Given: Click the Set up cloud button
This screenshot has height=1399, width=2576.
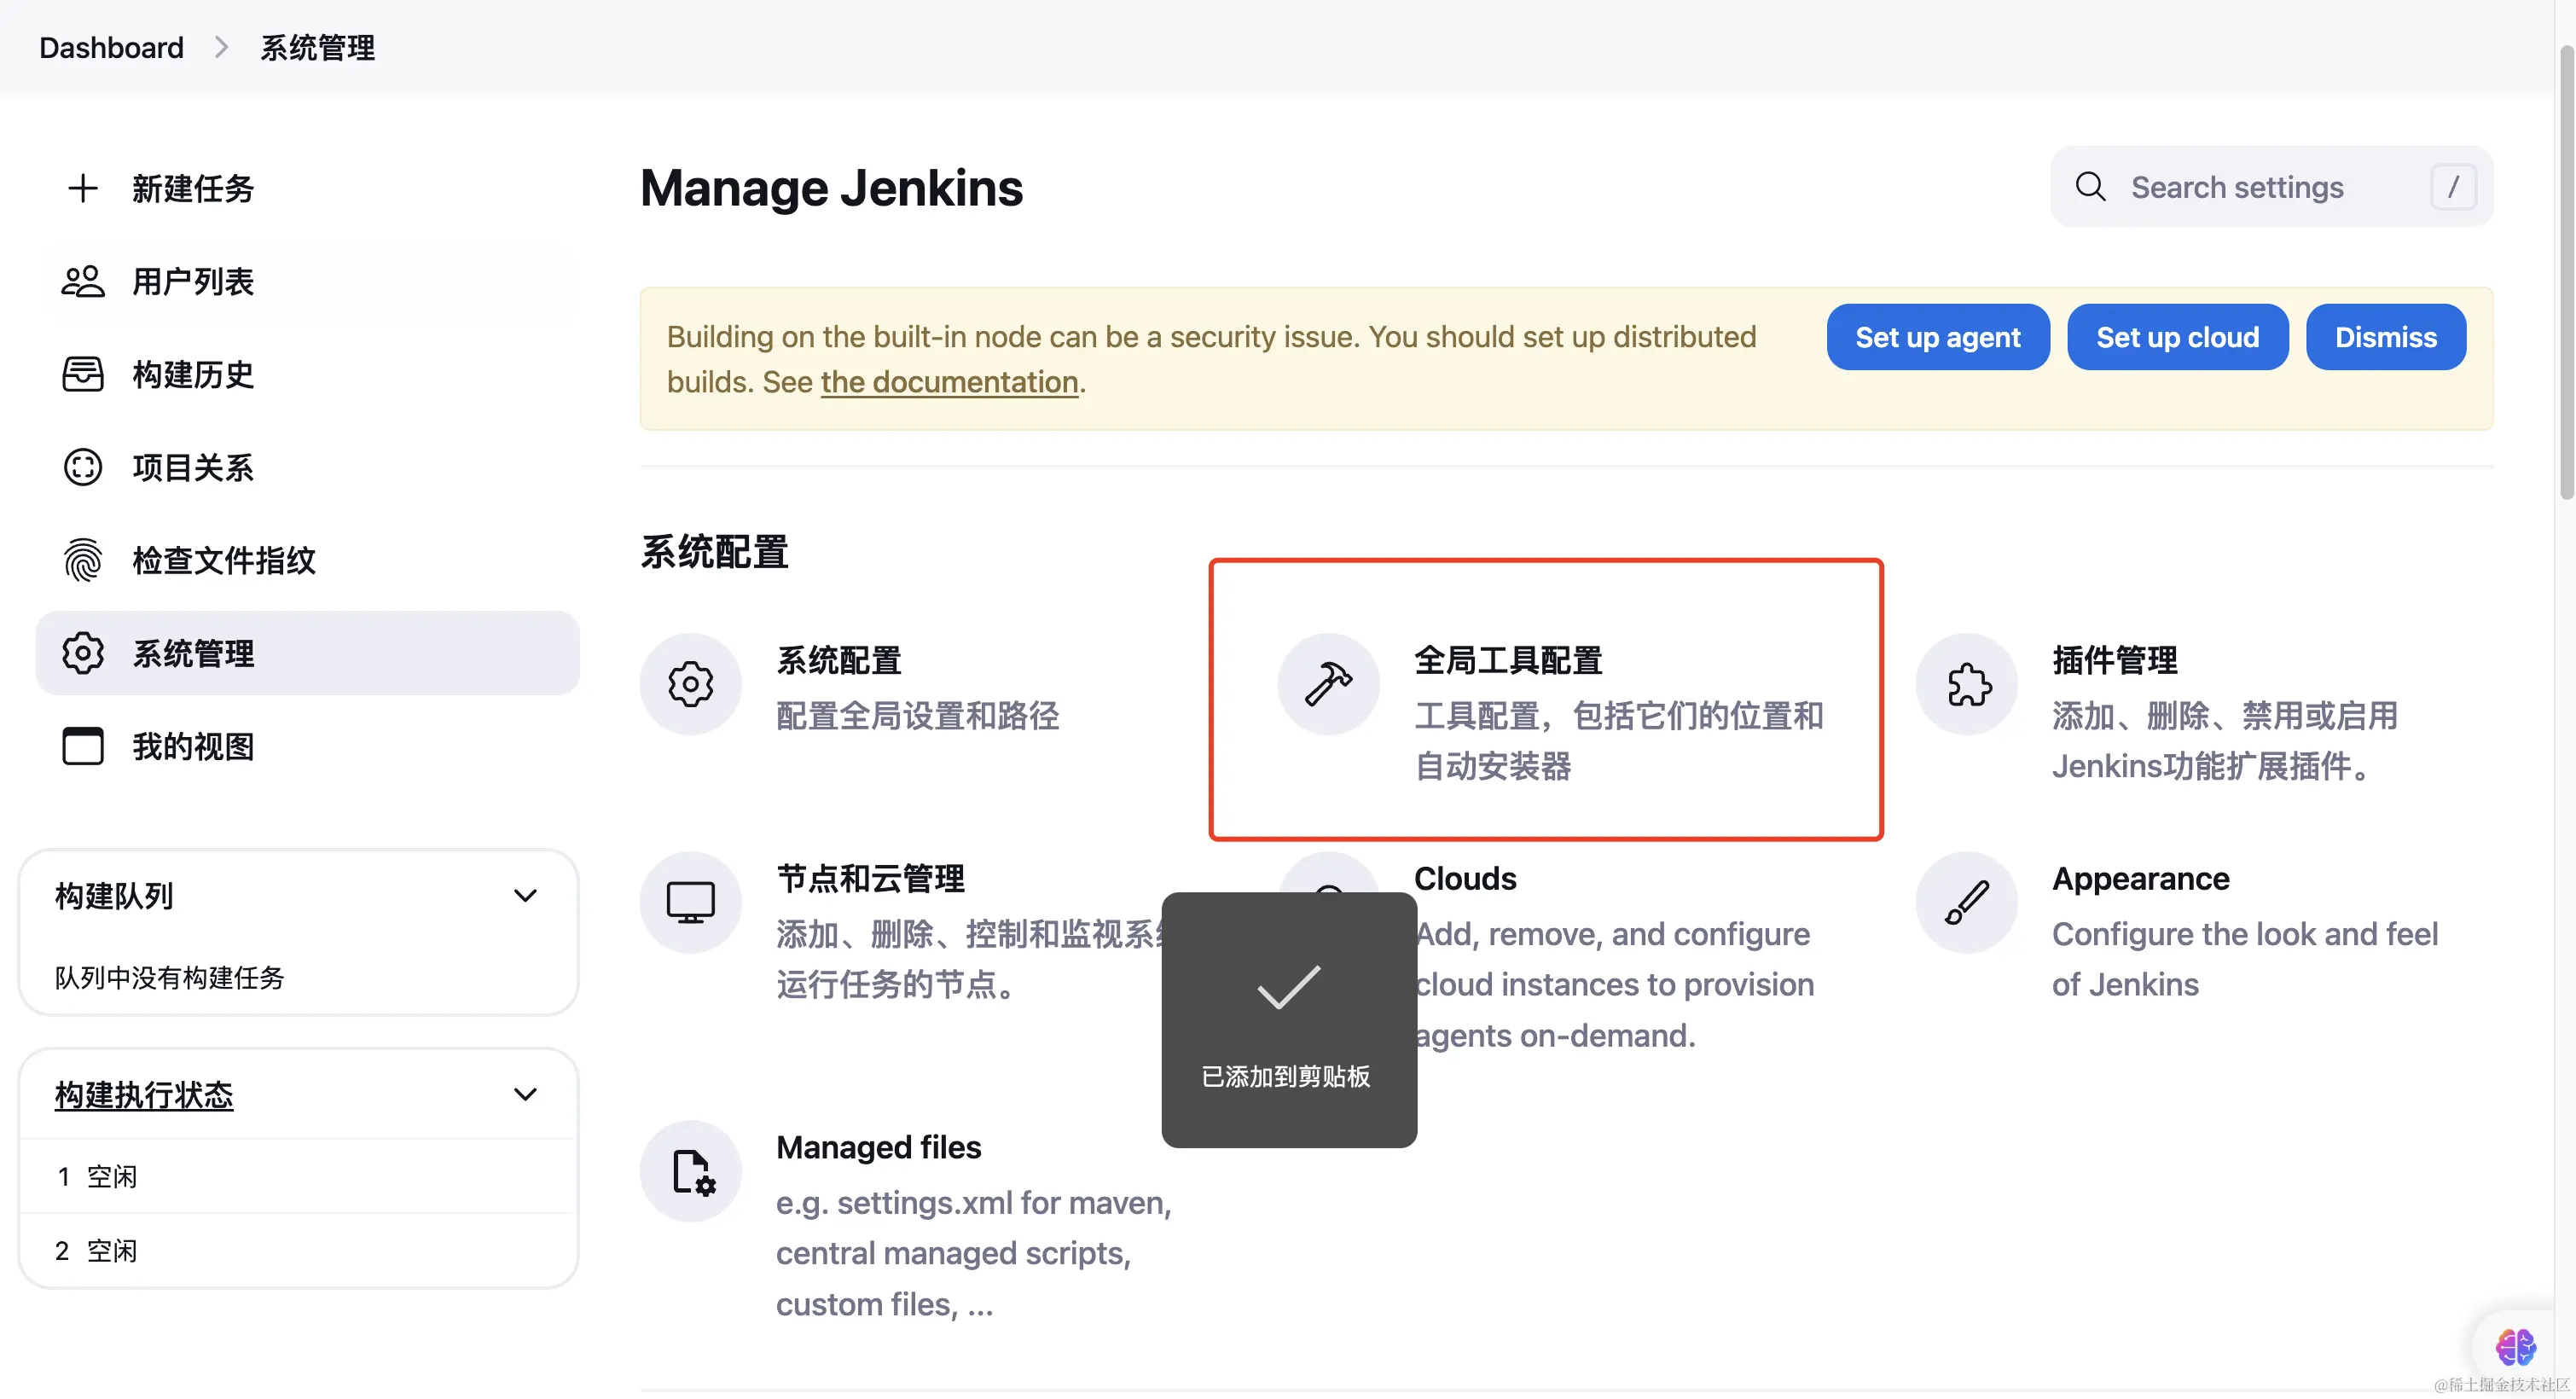Looking at the screenshot, I should click(2177, 337).
